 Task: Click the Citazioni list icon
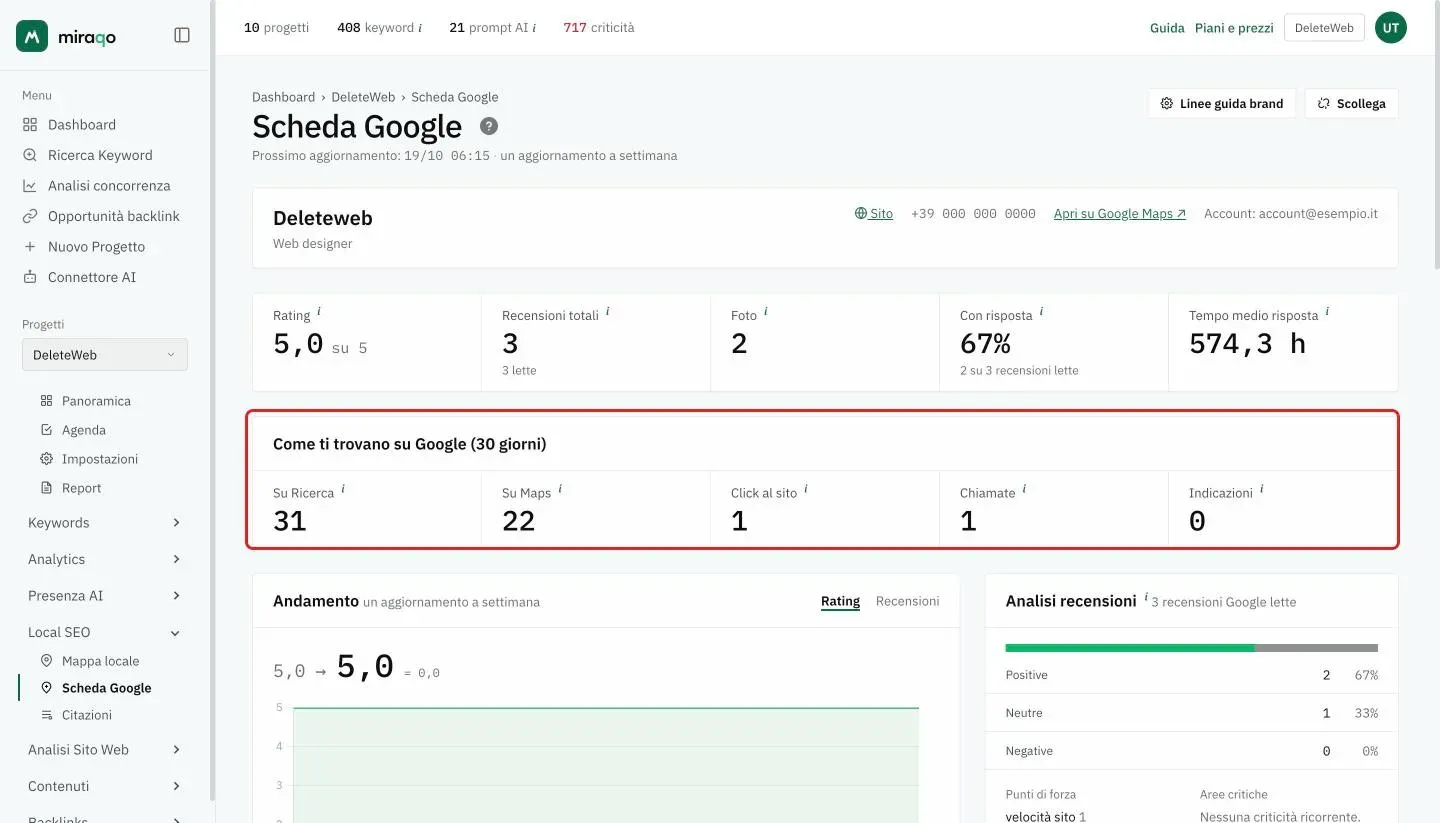[46, 715]
